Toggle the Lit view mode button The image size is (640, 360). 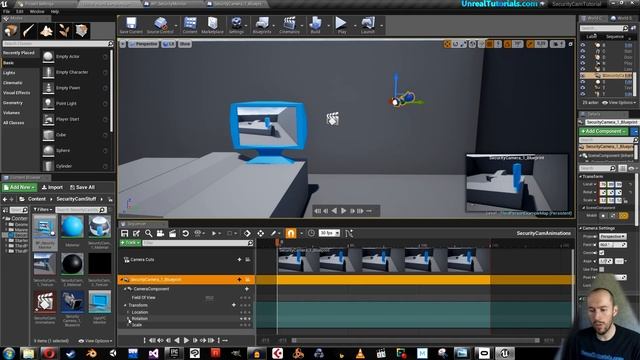169,44
